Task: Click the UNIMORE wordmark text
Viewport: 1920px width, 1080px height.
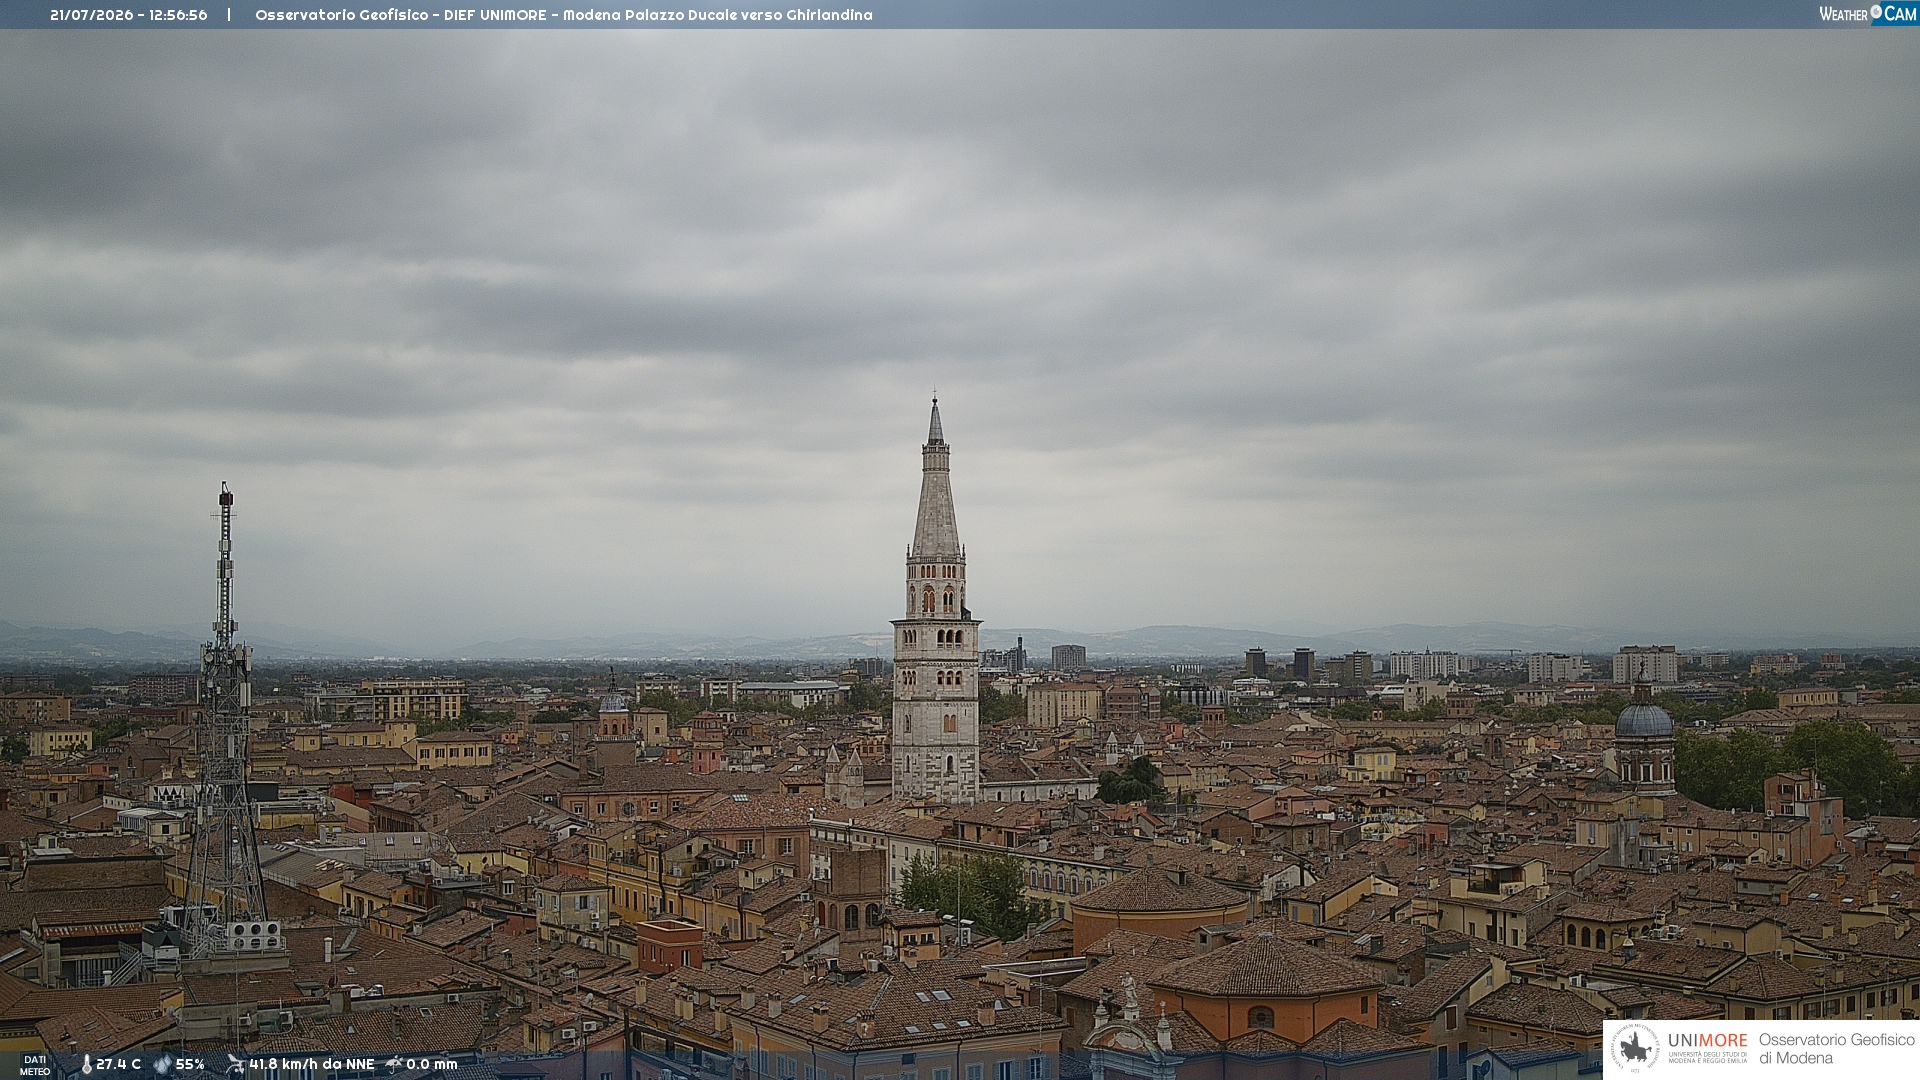Action: 1707,1041
